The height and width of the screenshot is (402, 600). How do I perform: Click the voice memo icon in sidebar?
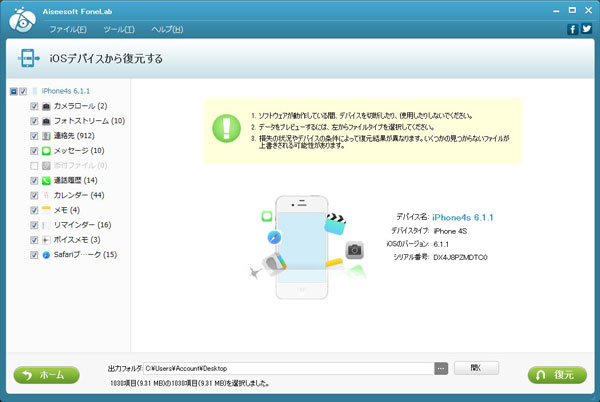(46, 240)
